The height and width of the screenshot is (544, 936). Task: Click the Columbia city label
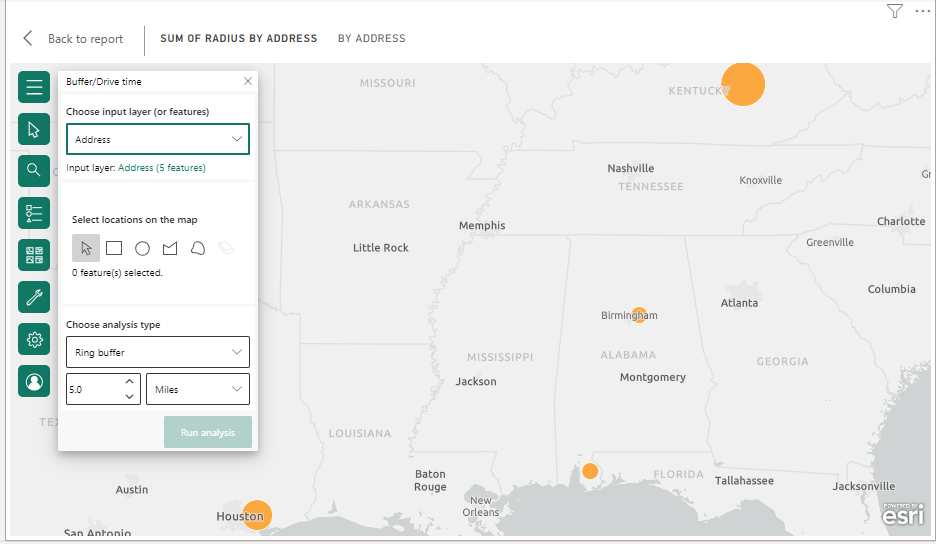click(x=891, y=289)
